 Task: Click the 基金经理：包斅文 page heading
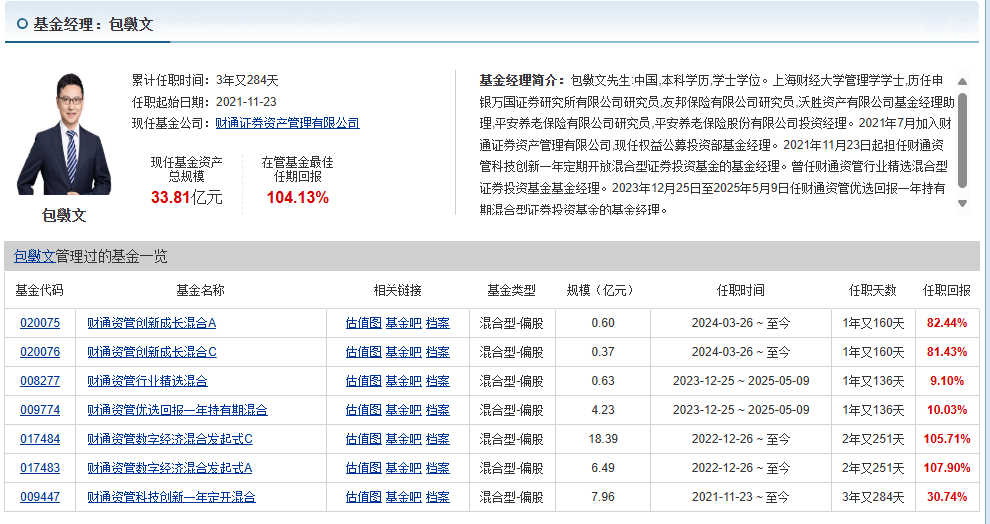93,25
